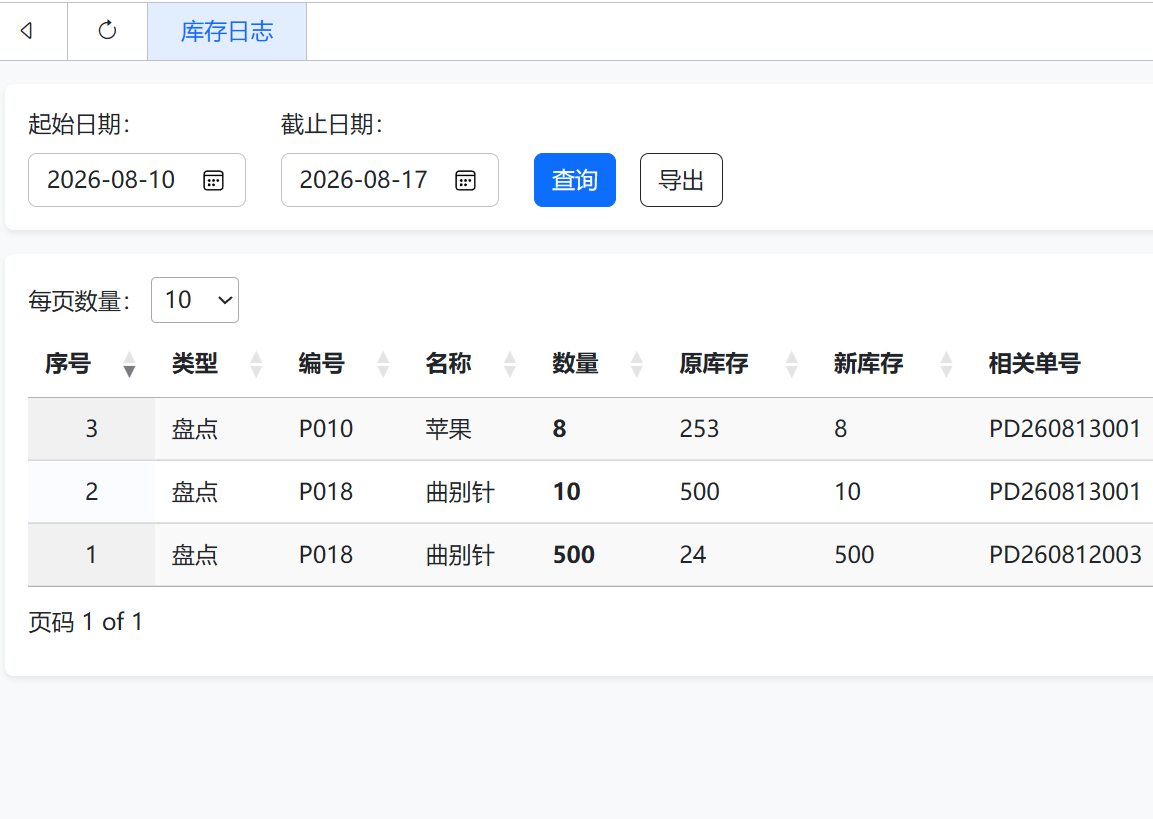Click P018 code in row 2
Screen dimensions: 1153x819
coord(326,492)
